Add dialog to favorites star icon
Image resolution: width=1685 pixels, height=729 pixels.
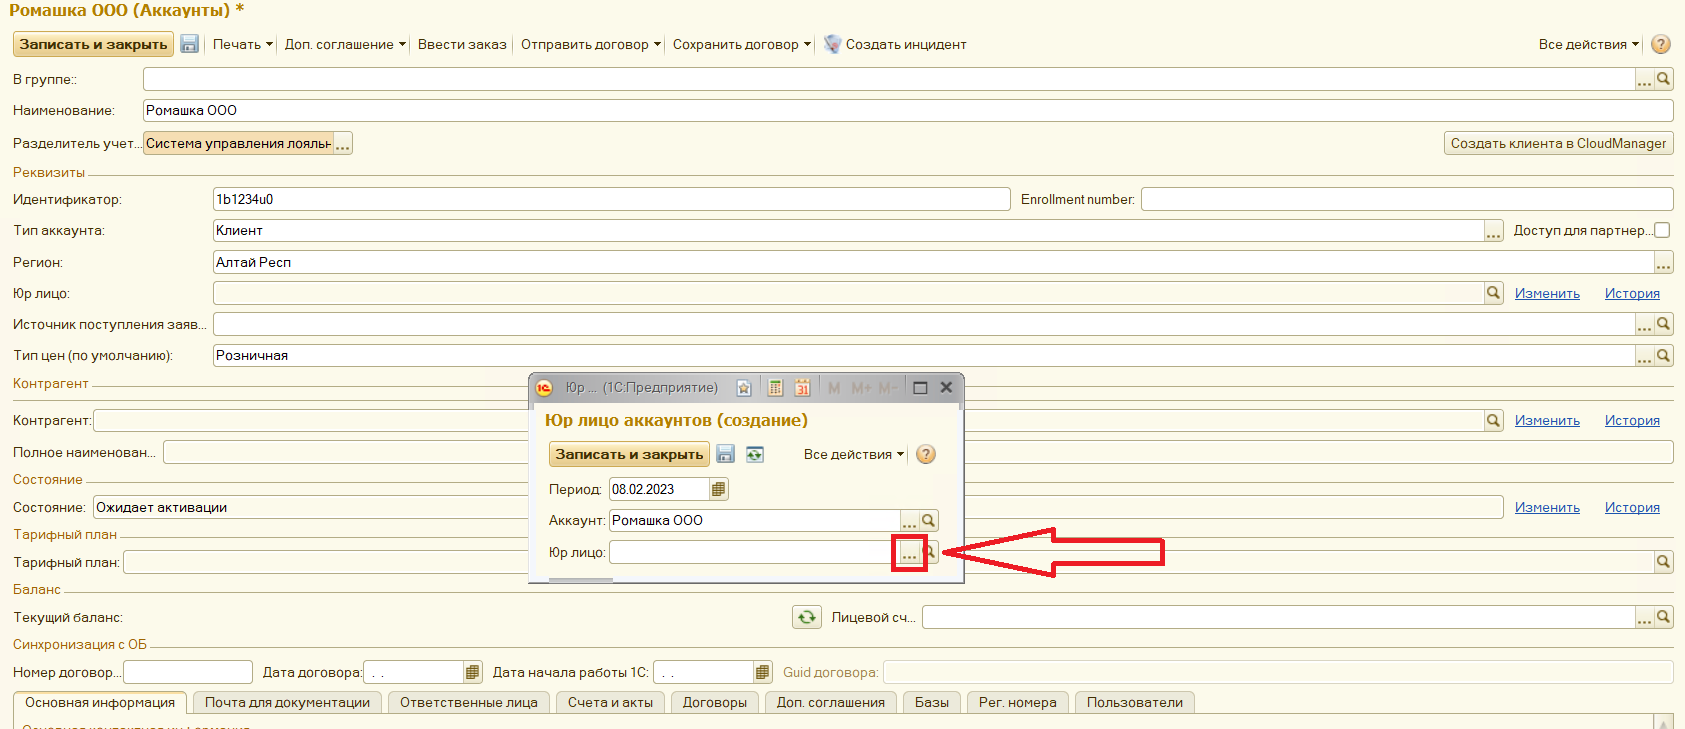coord(744,388)
